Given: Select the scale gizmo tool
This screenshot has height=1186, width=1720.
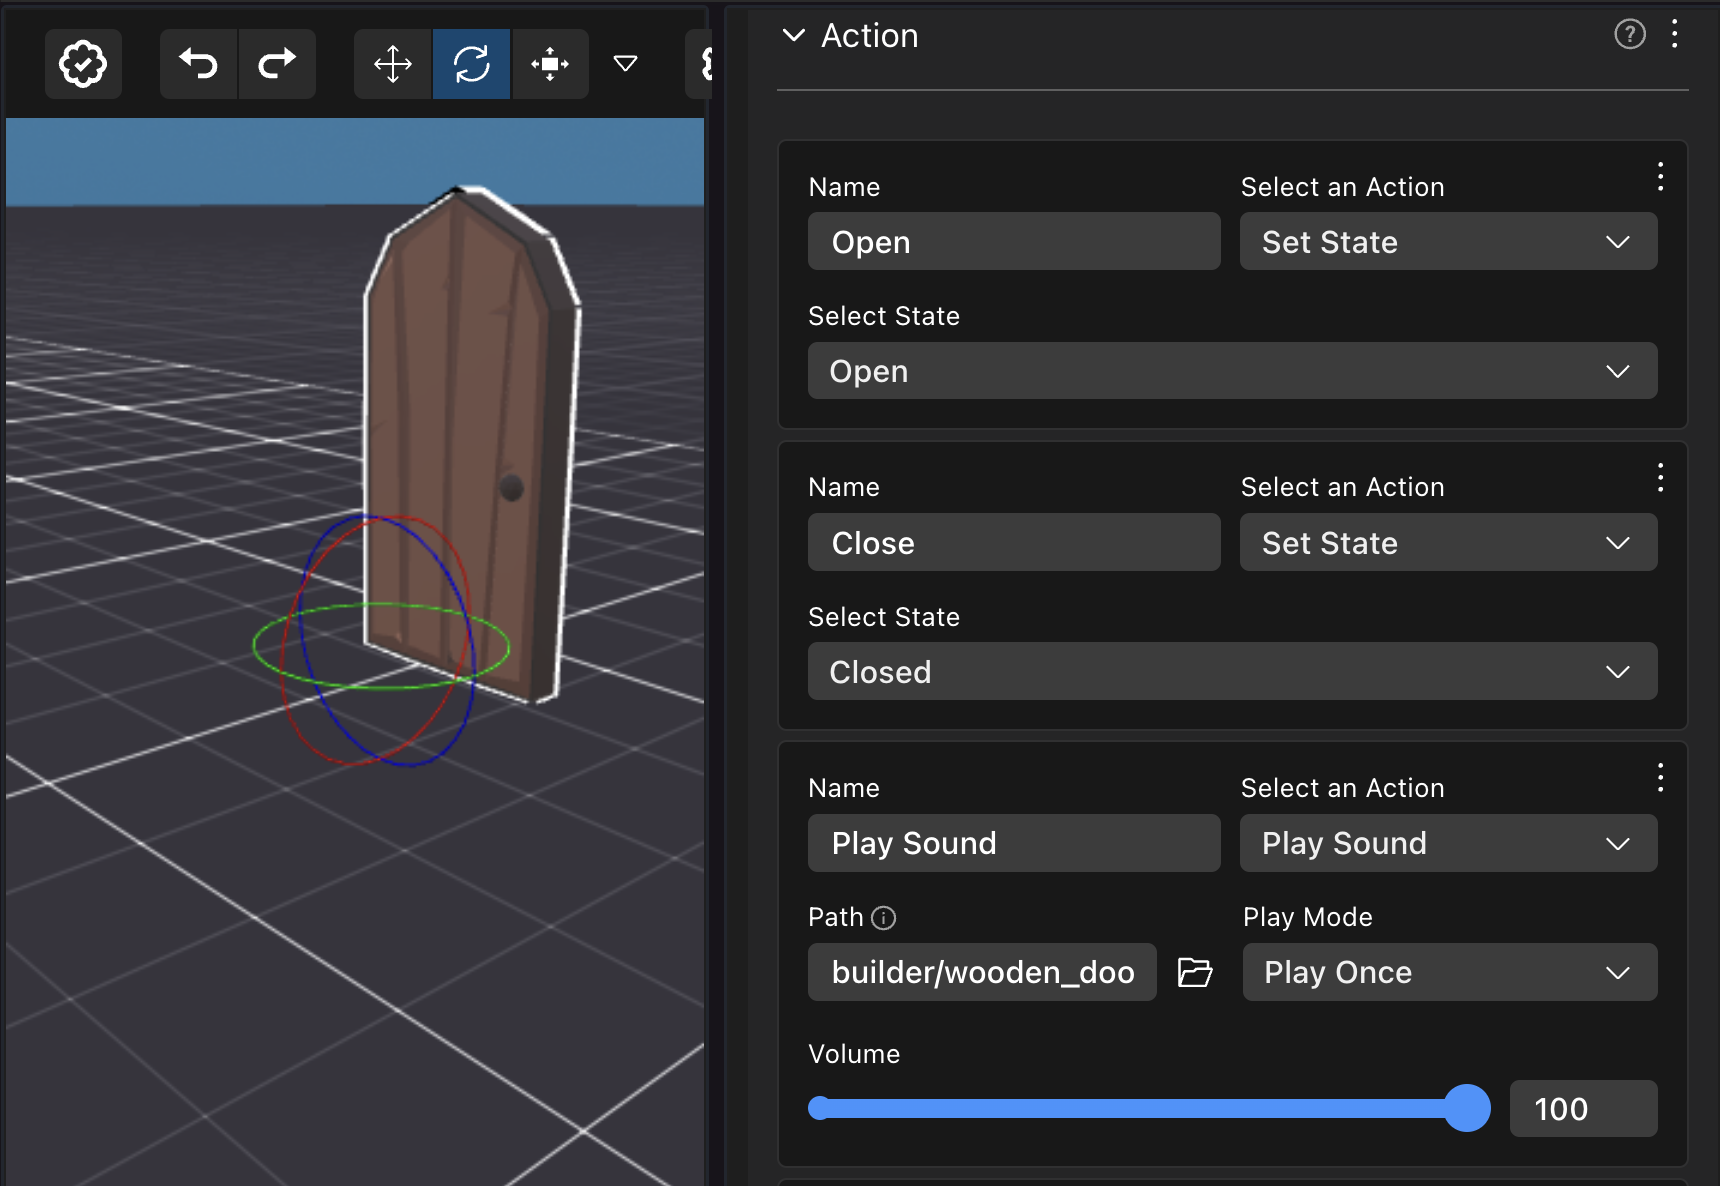Looking at the screenshot, I should pos(550,64).
